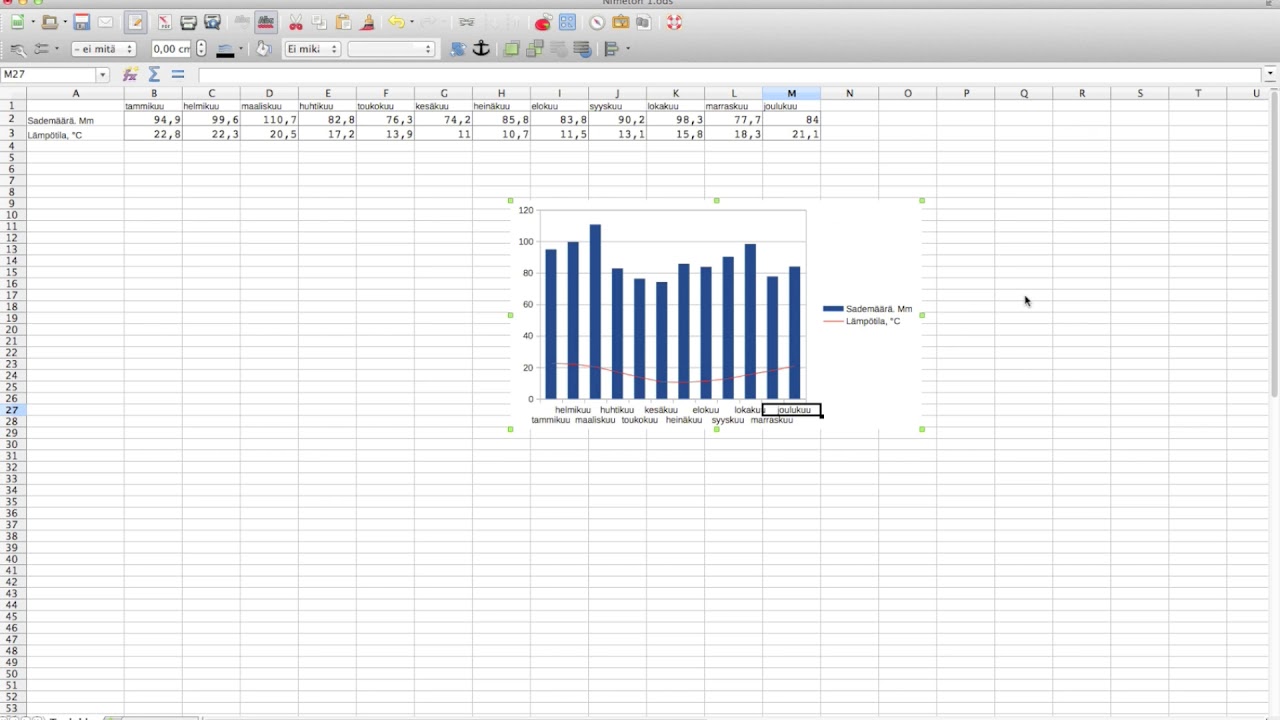Viewport: 1280px width, 720px height.
Task: Select the 'Lämpötila, °C' row label cell
Action: [x=75, y=134]
